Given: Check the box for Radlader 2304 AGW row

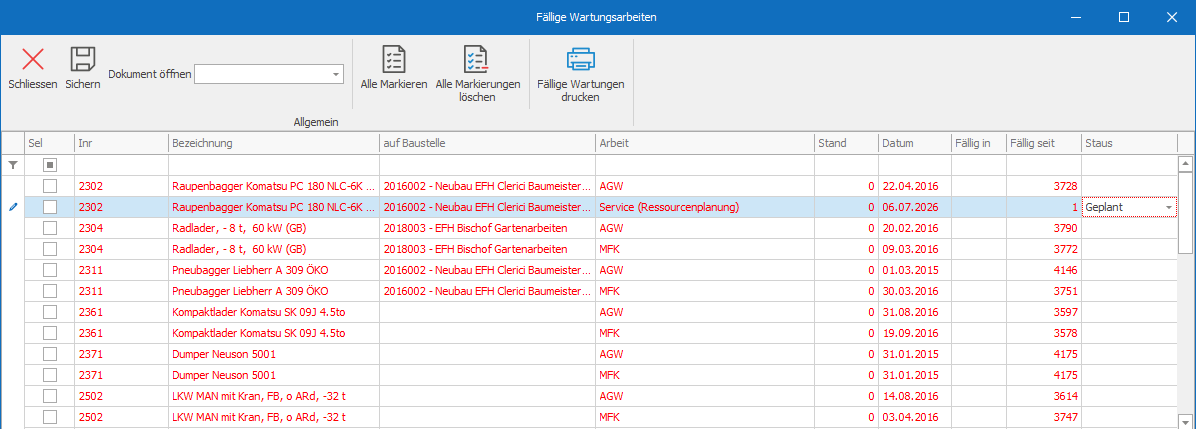Looking at the screenshot, I should click(50, 228).
